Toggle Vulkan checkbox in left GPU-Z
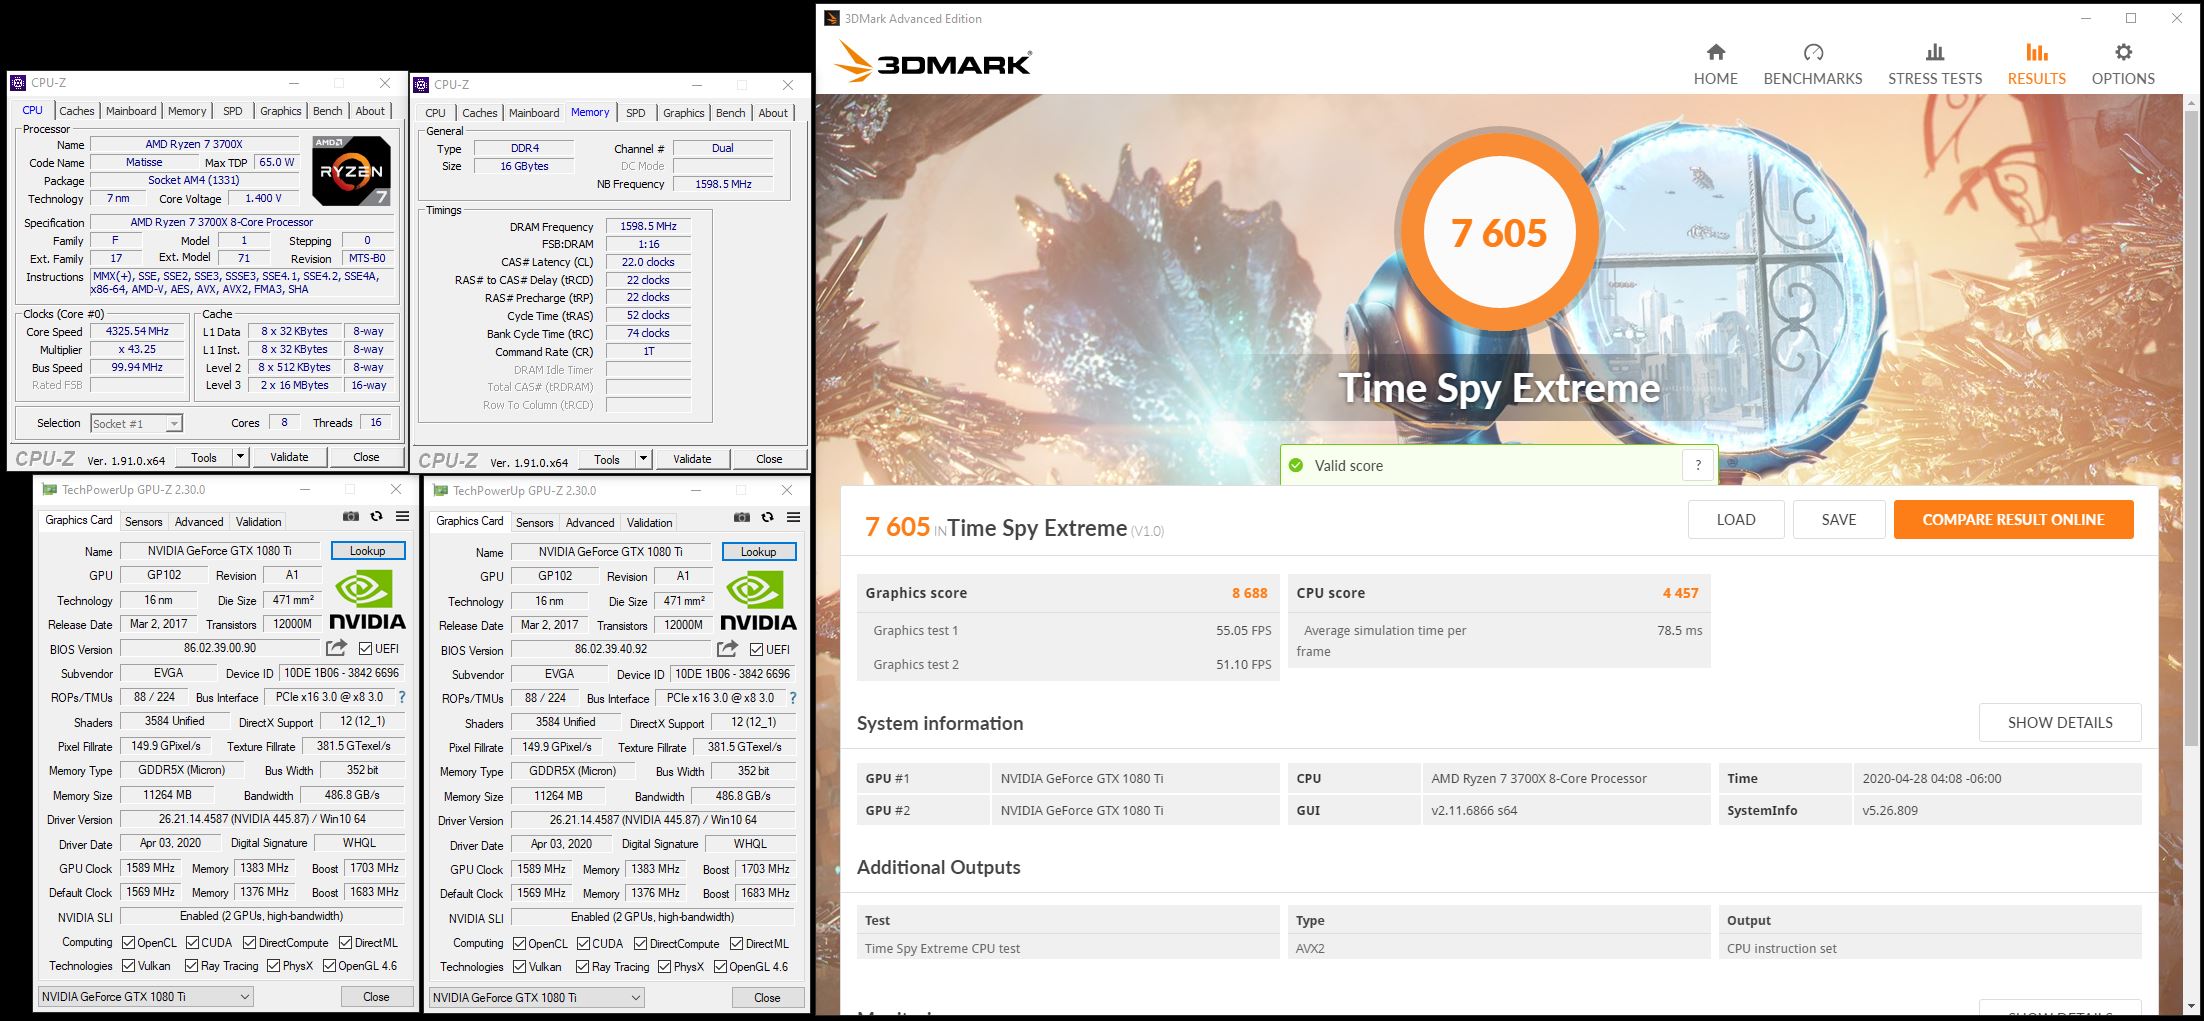The image size is (2204, 1021). (x=128, y=965)
